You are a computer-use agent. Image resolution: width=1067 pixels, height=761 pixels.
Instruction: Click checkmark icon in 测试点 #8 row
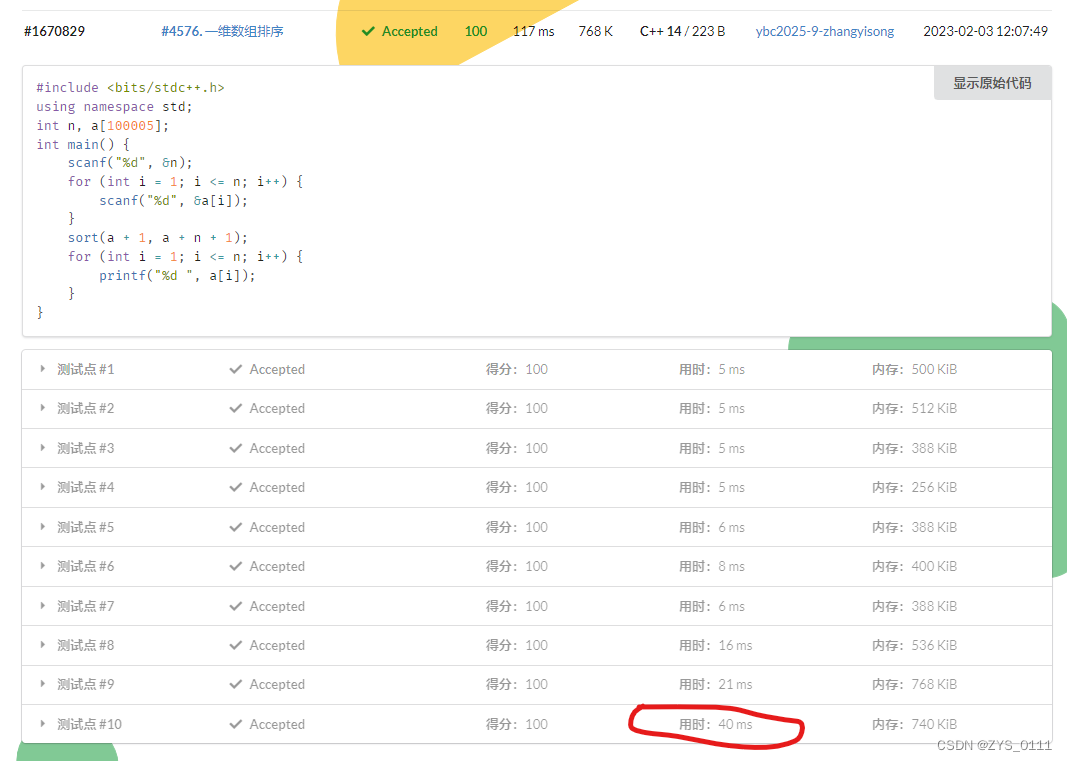point(235,645)
